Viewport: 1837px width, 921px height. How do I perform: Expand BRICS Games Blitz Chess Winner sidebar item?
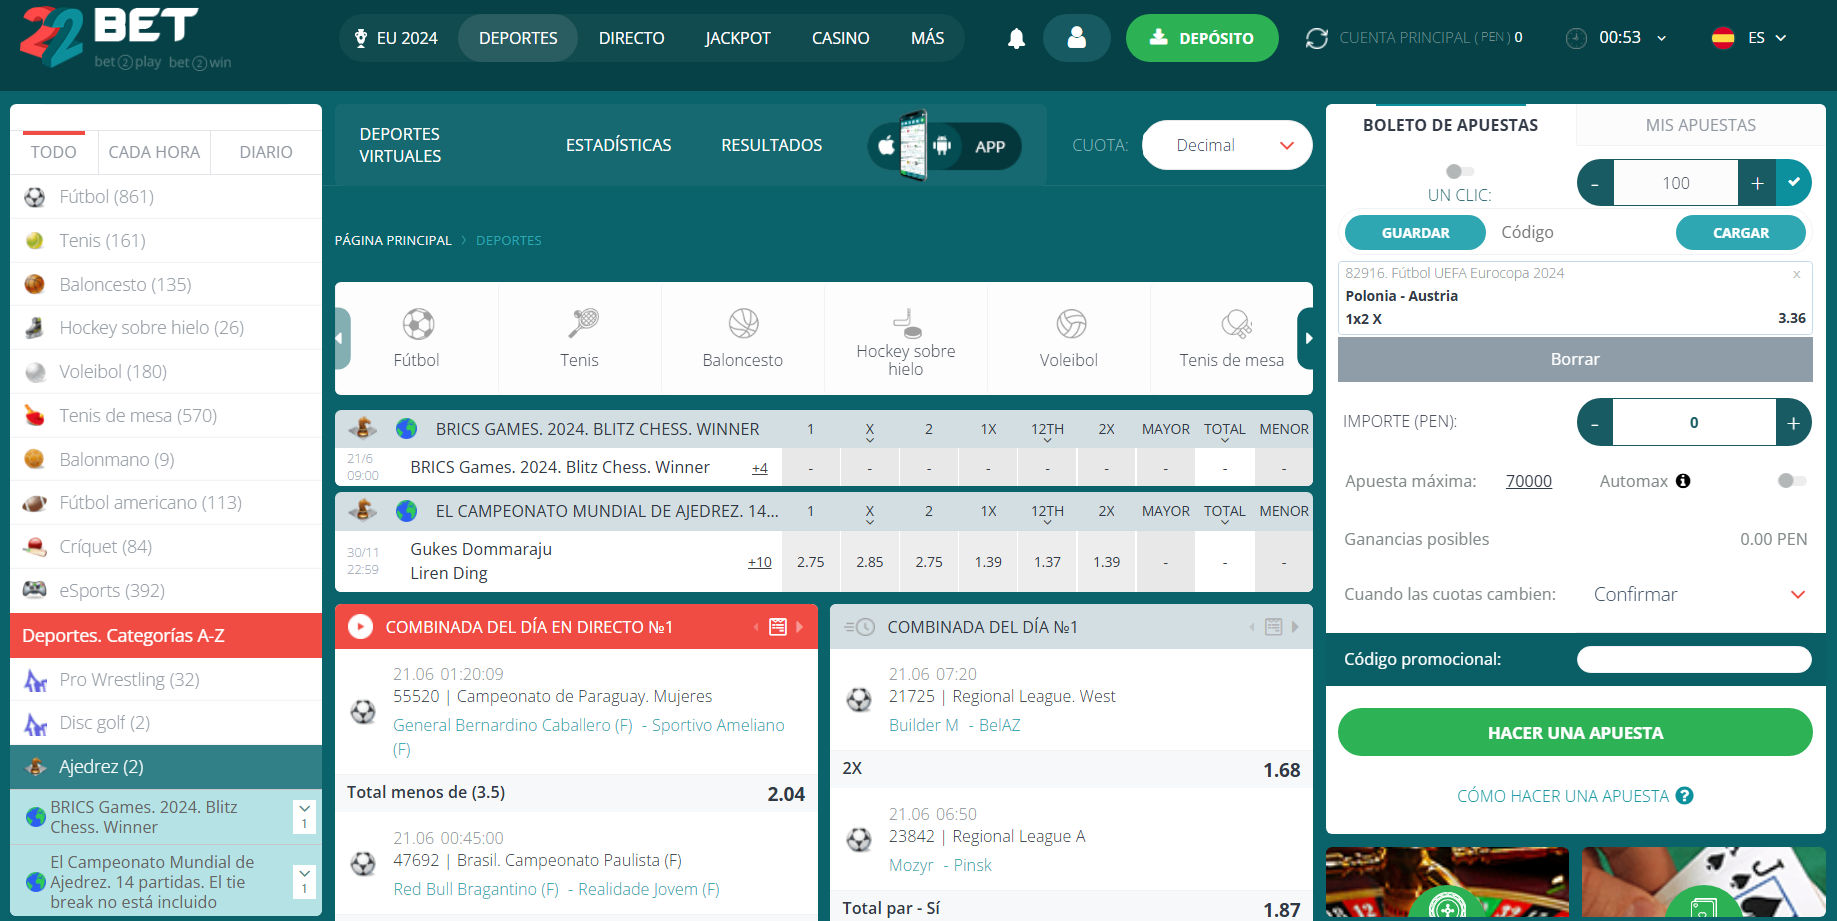click(x=305, y=816)
